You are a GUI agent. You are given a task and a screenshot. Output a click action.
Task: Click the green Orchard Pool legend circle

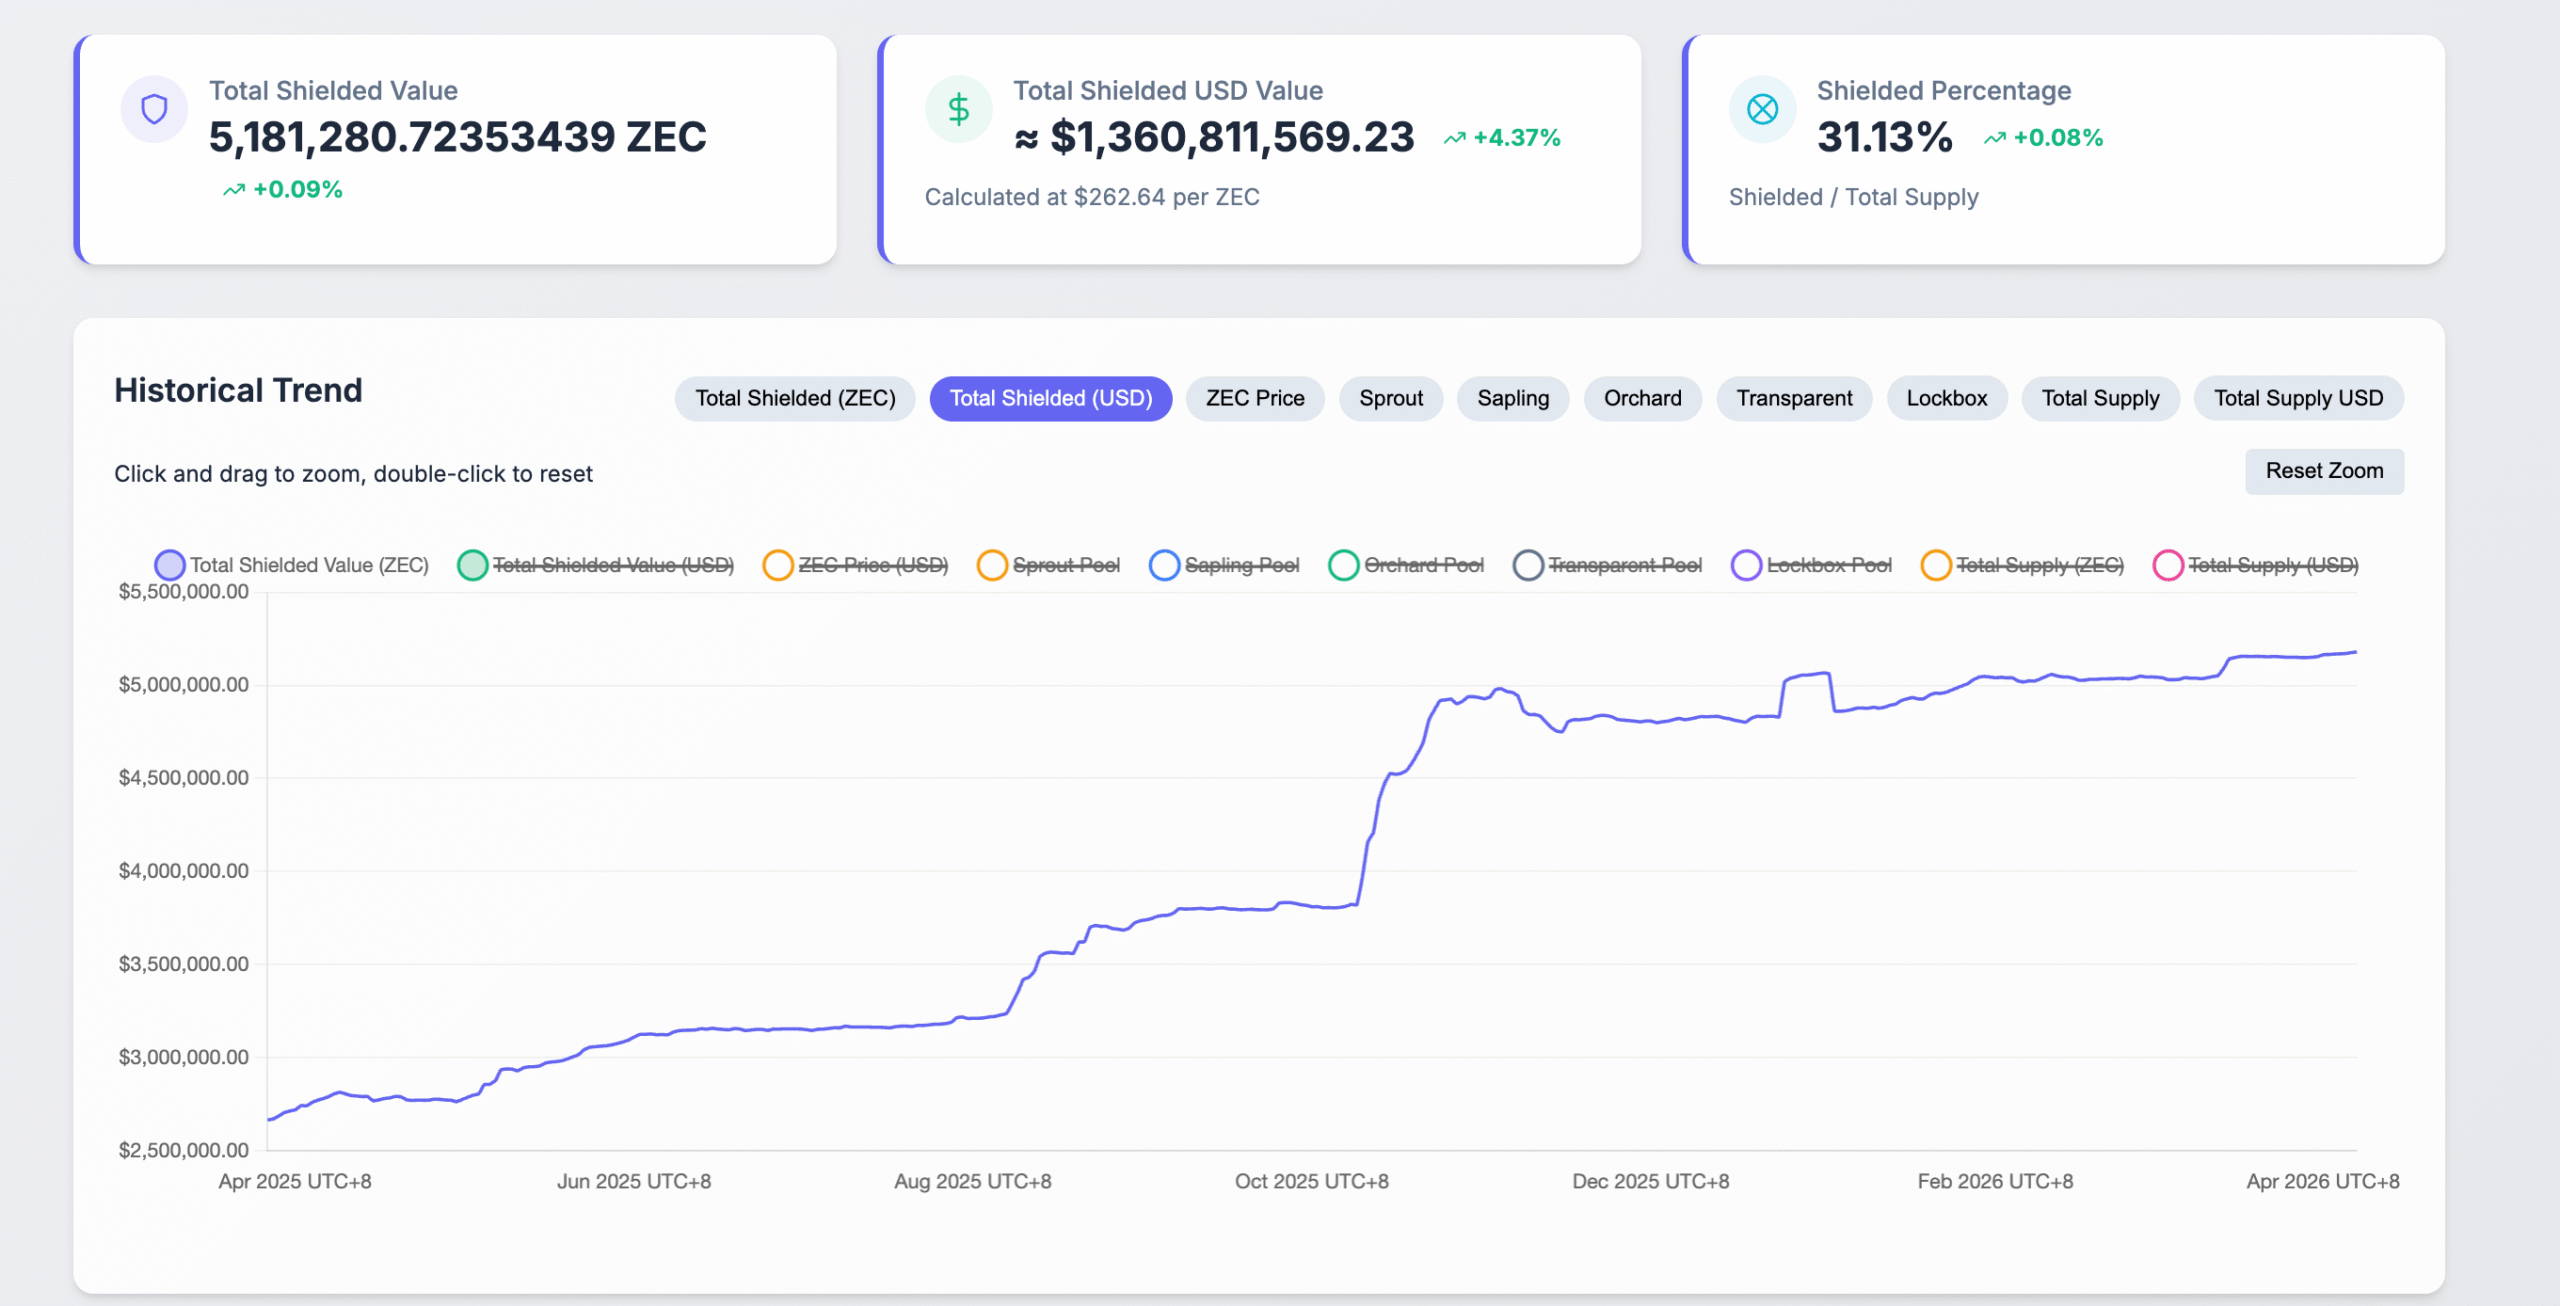click(1342, 565)
